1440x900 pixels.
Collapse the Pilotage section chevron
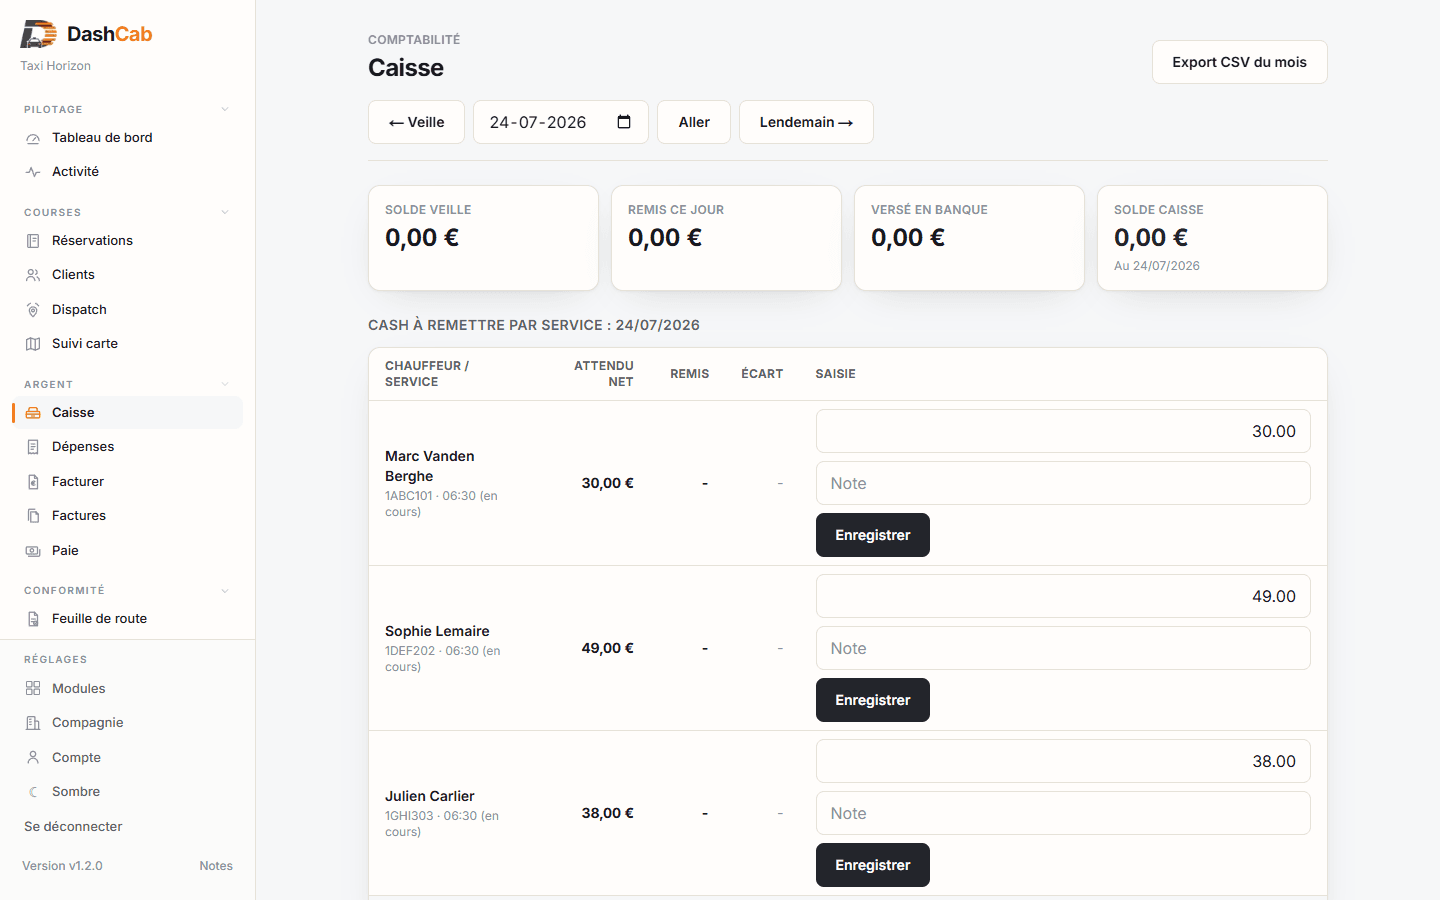tap(225, 109)
